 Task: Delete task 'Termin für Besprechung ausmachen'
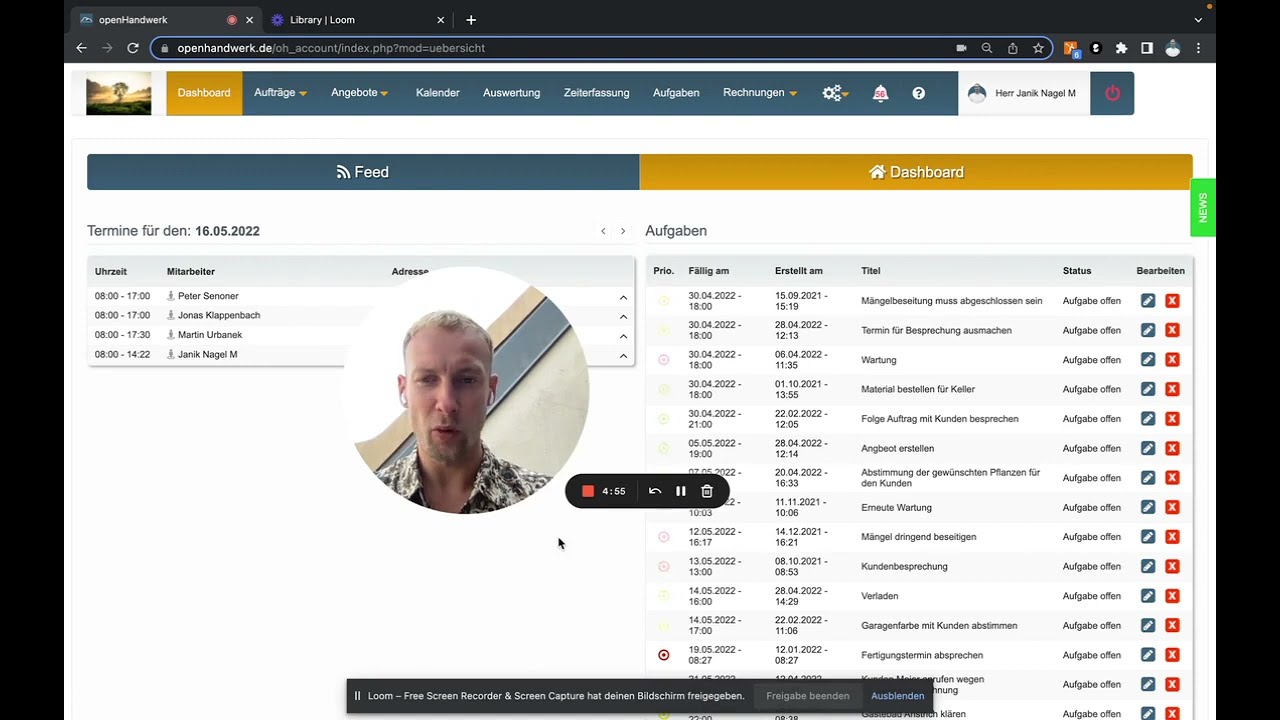click(1172, 330)
